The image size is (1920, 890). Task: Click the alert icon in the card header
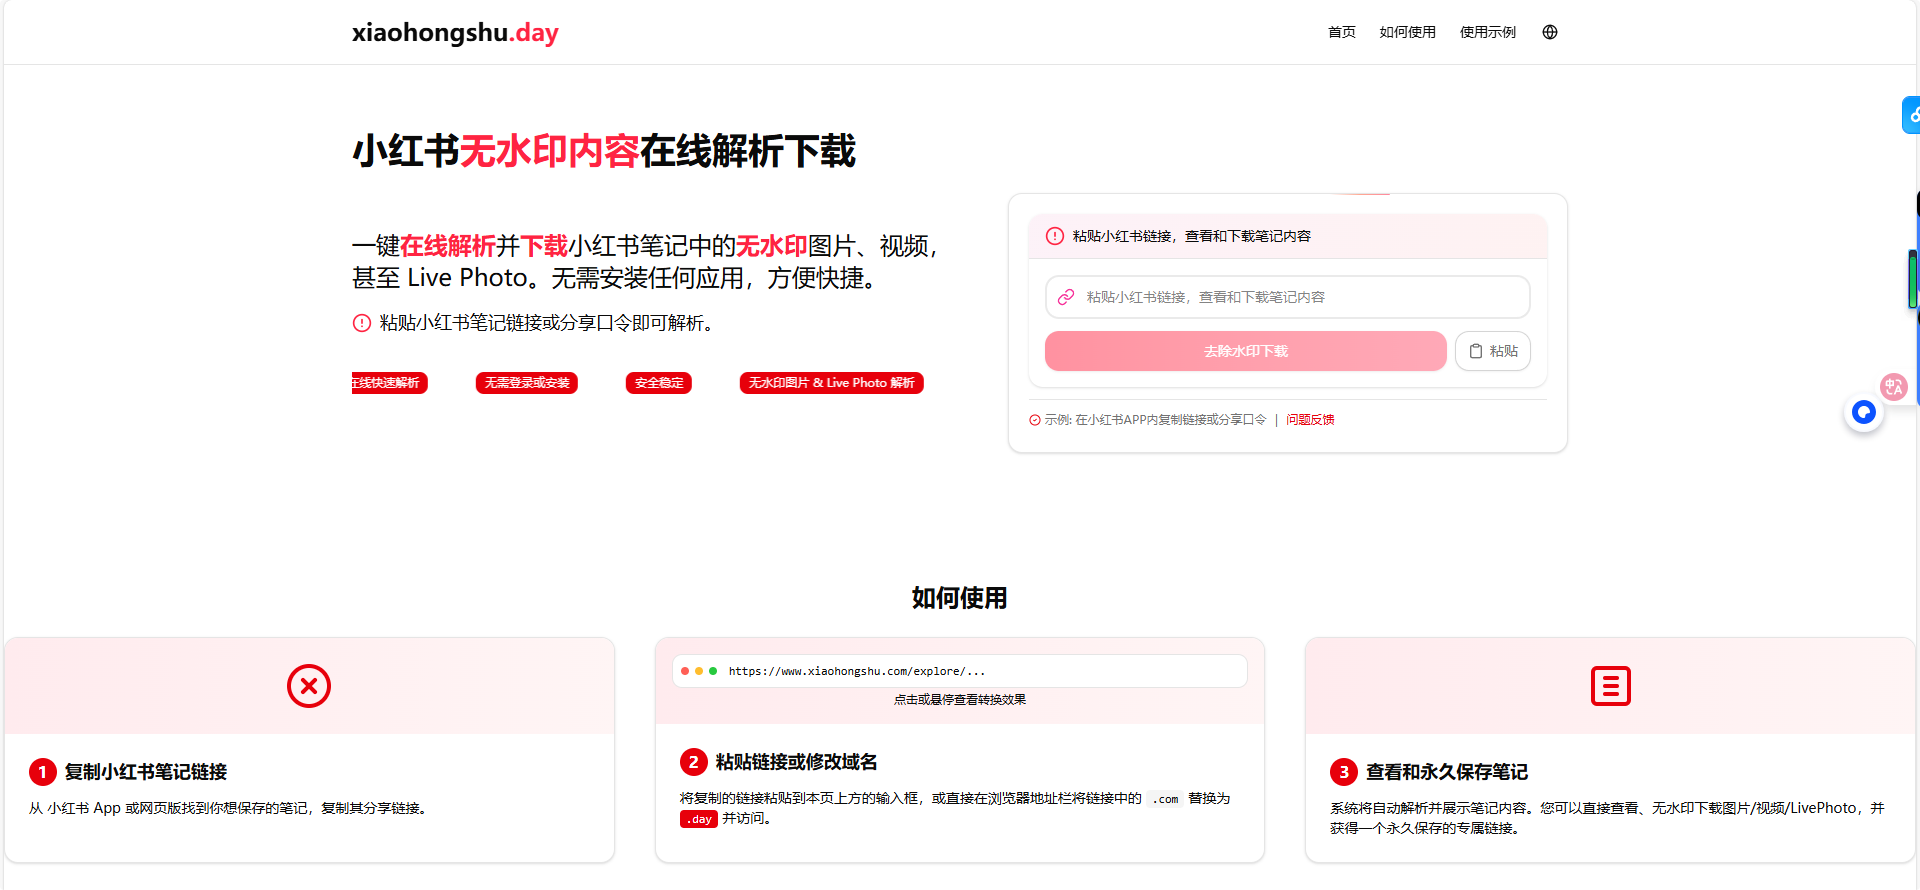[x=1055, y=236]
